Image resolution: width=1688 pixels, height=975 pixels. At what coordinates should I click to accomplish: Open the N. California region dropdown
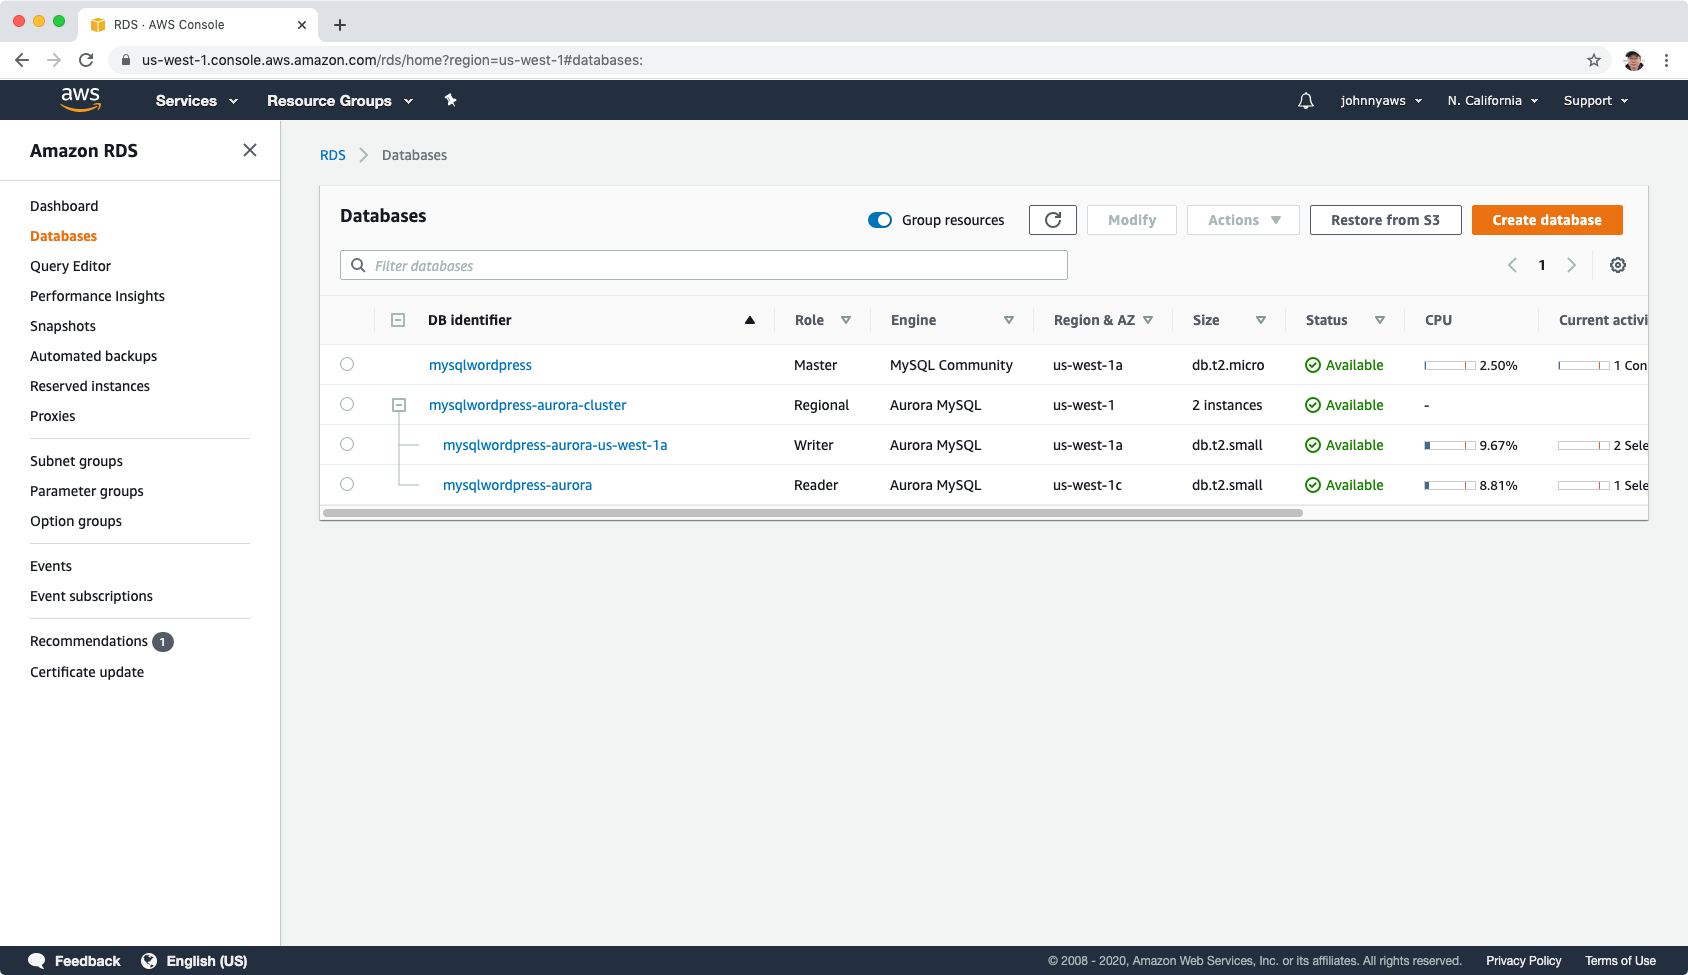click(x=1493, y=101)
